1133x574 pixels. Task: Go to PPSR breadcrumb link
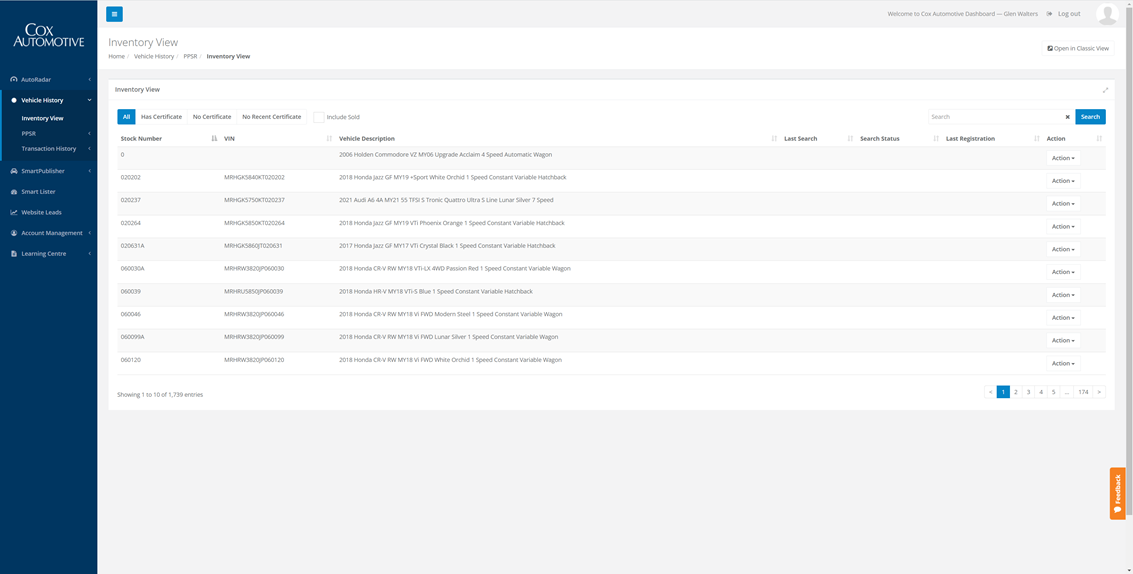coord(190,56)
